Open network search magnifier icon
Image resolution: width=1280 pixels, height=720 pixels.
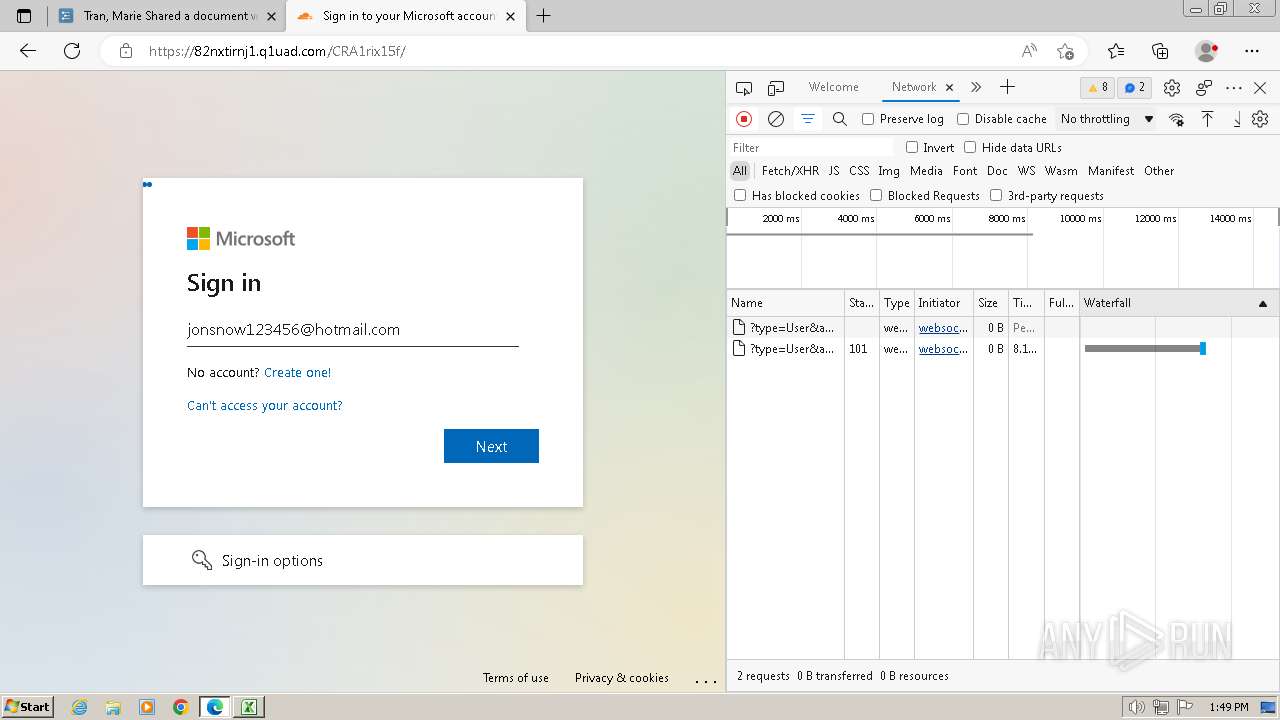[x=840, y=119]
